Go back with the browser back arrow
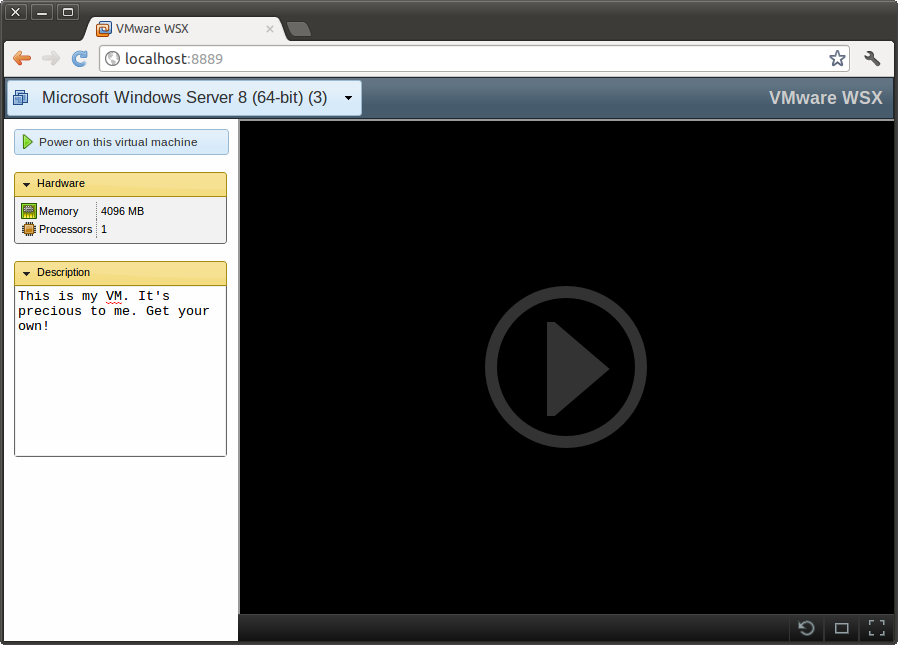The image size is (898, 645). pos(22,58)
